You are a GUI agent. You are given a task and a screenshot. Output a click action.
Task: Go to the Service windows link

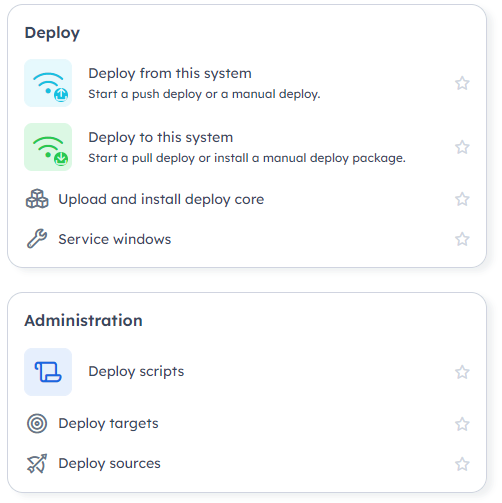(115, 239)
